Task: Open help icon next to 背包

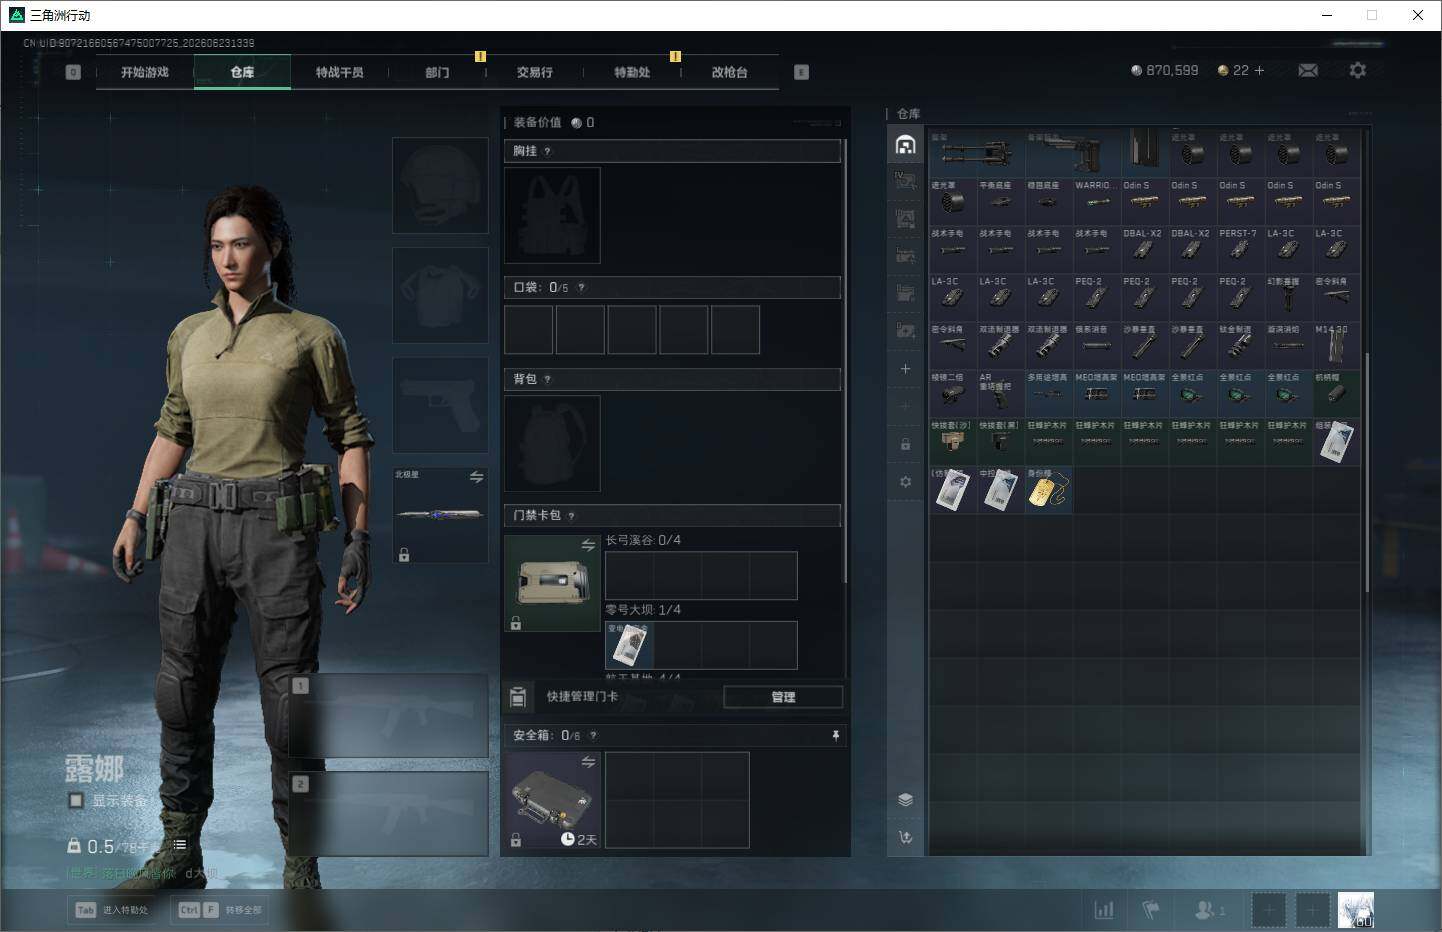Action: (547, 380)
